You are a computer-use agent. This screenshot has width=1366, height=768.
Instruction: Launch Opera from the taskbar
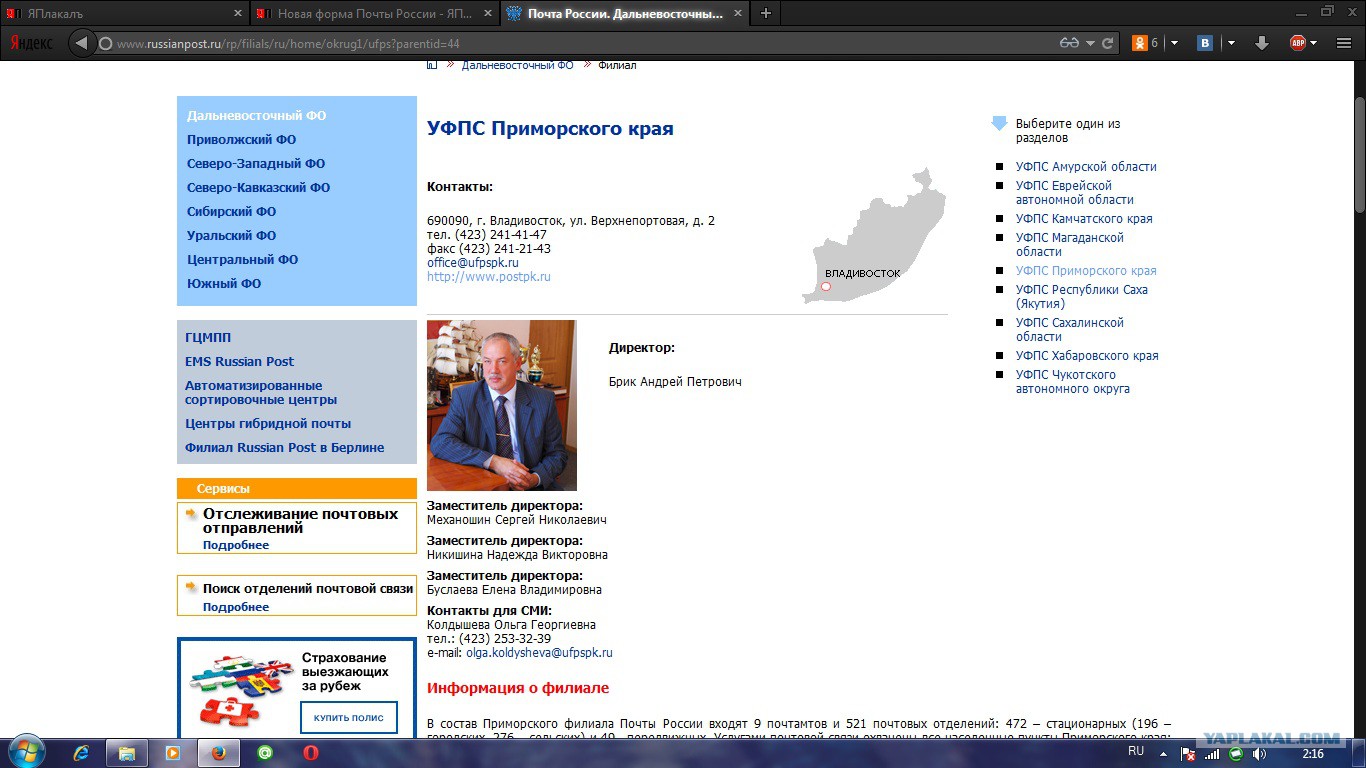(x=311, y=753)
